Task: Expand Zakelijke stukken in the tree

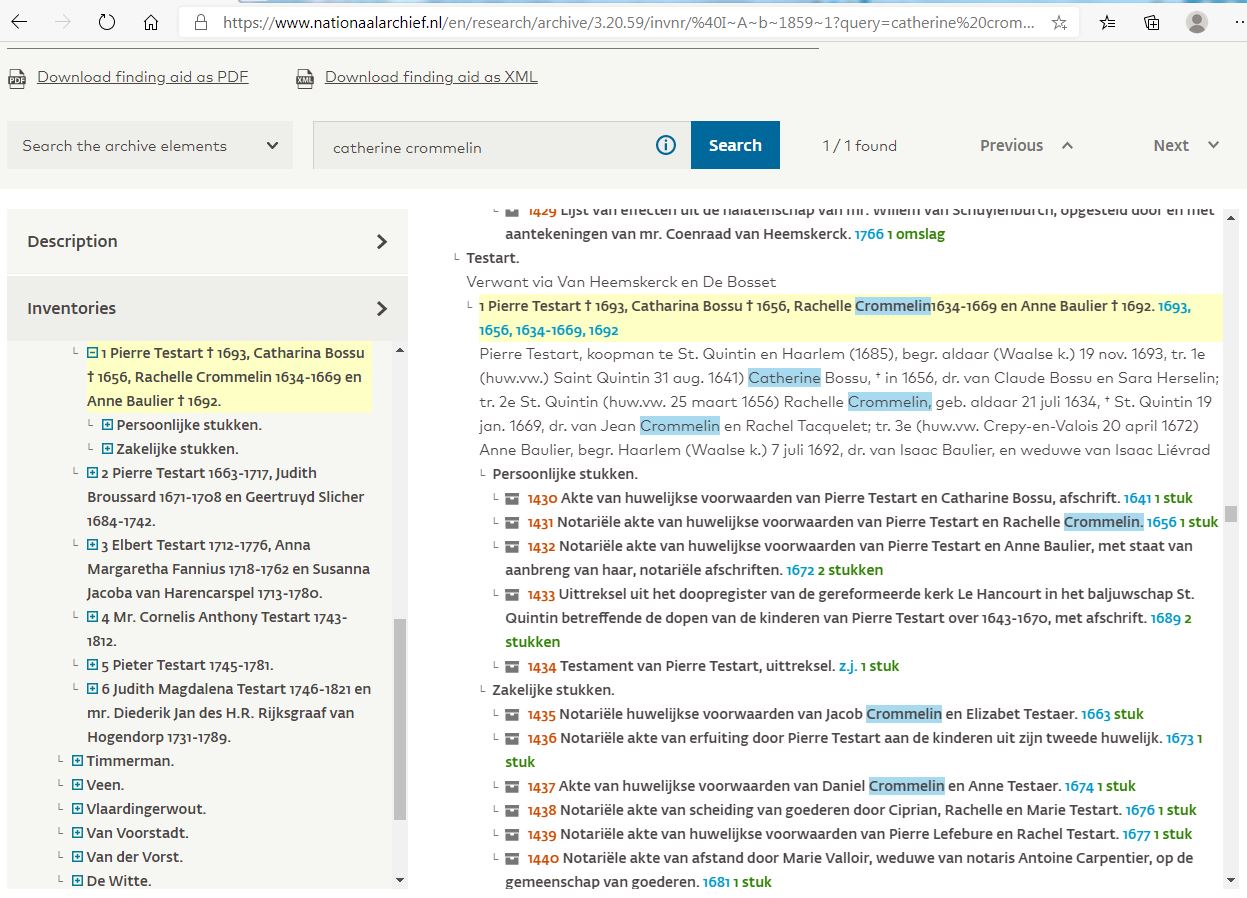Action: pyautogui.click(x=107, y=449)
